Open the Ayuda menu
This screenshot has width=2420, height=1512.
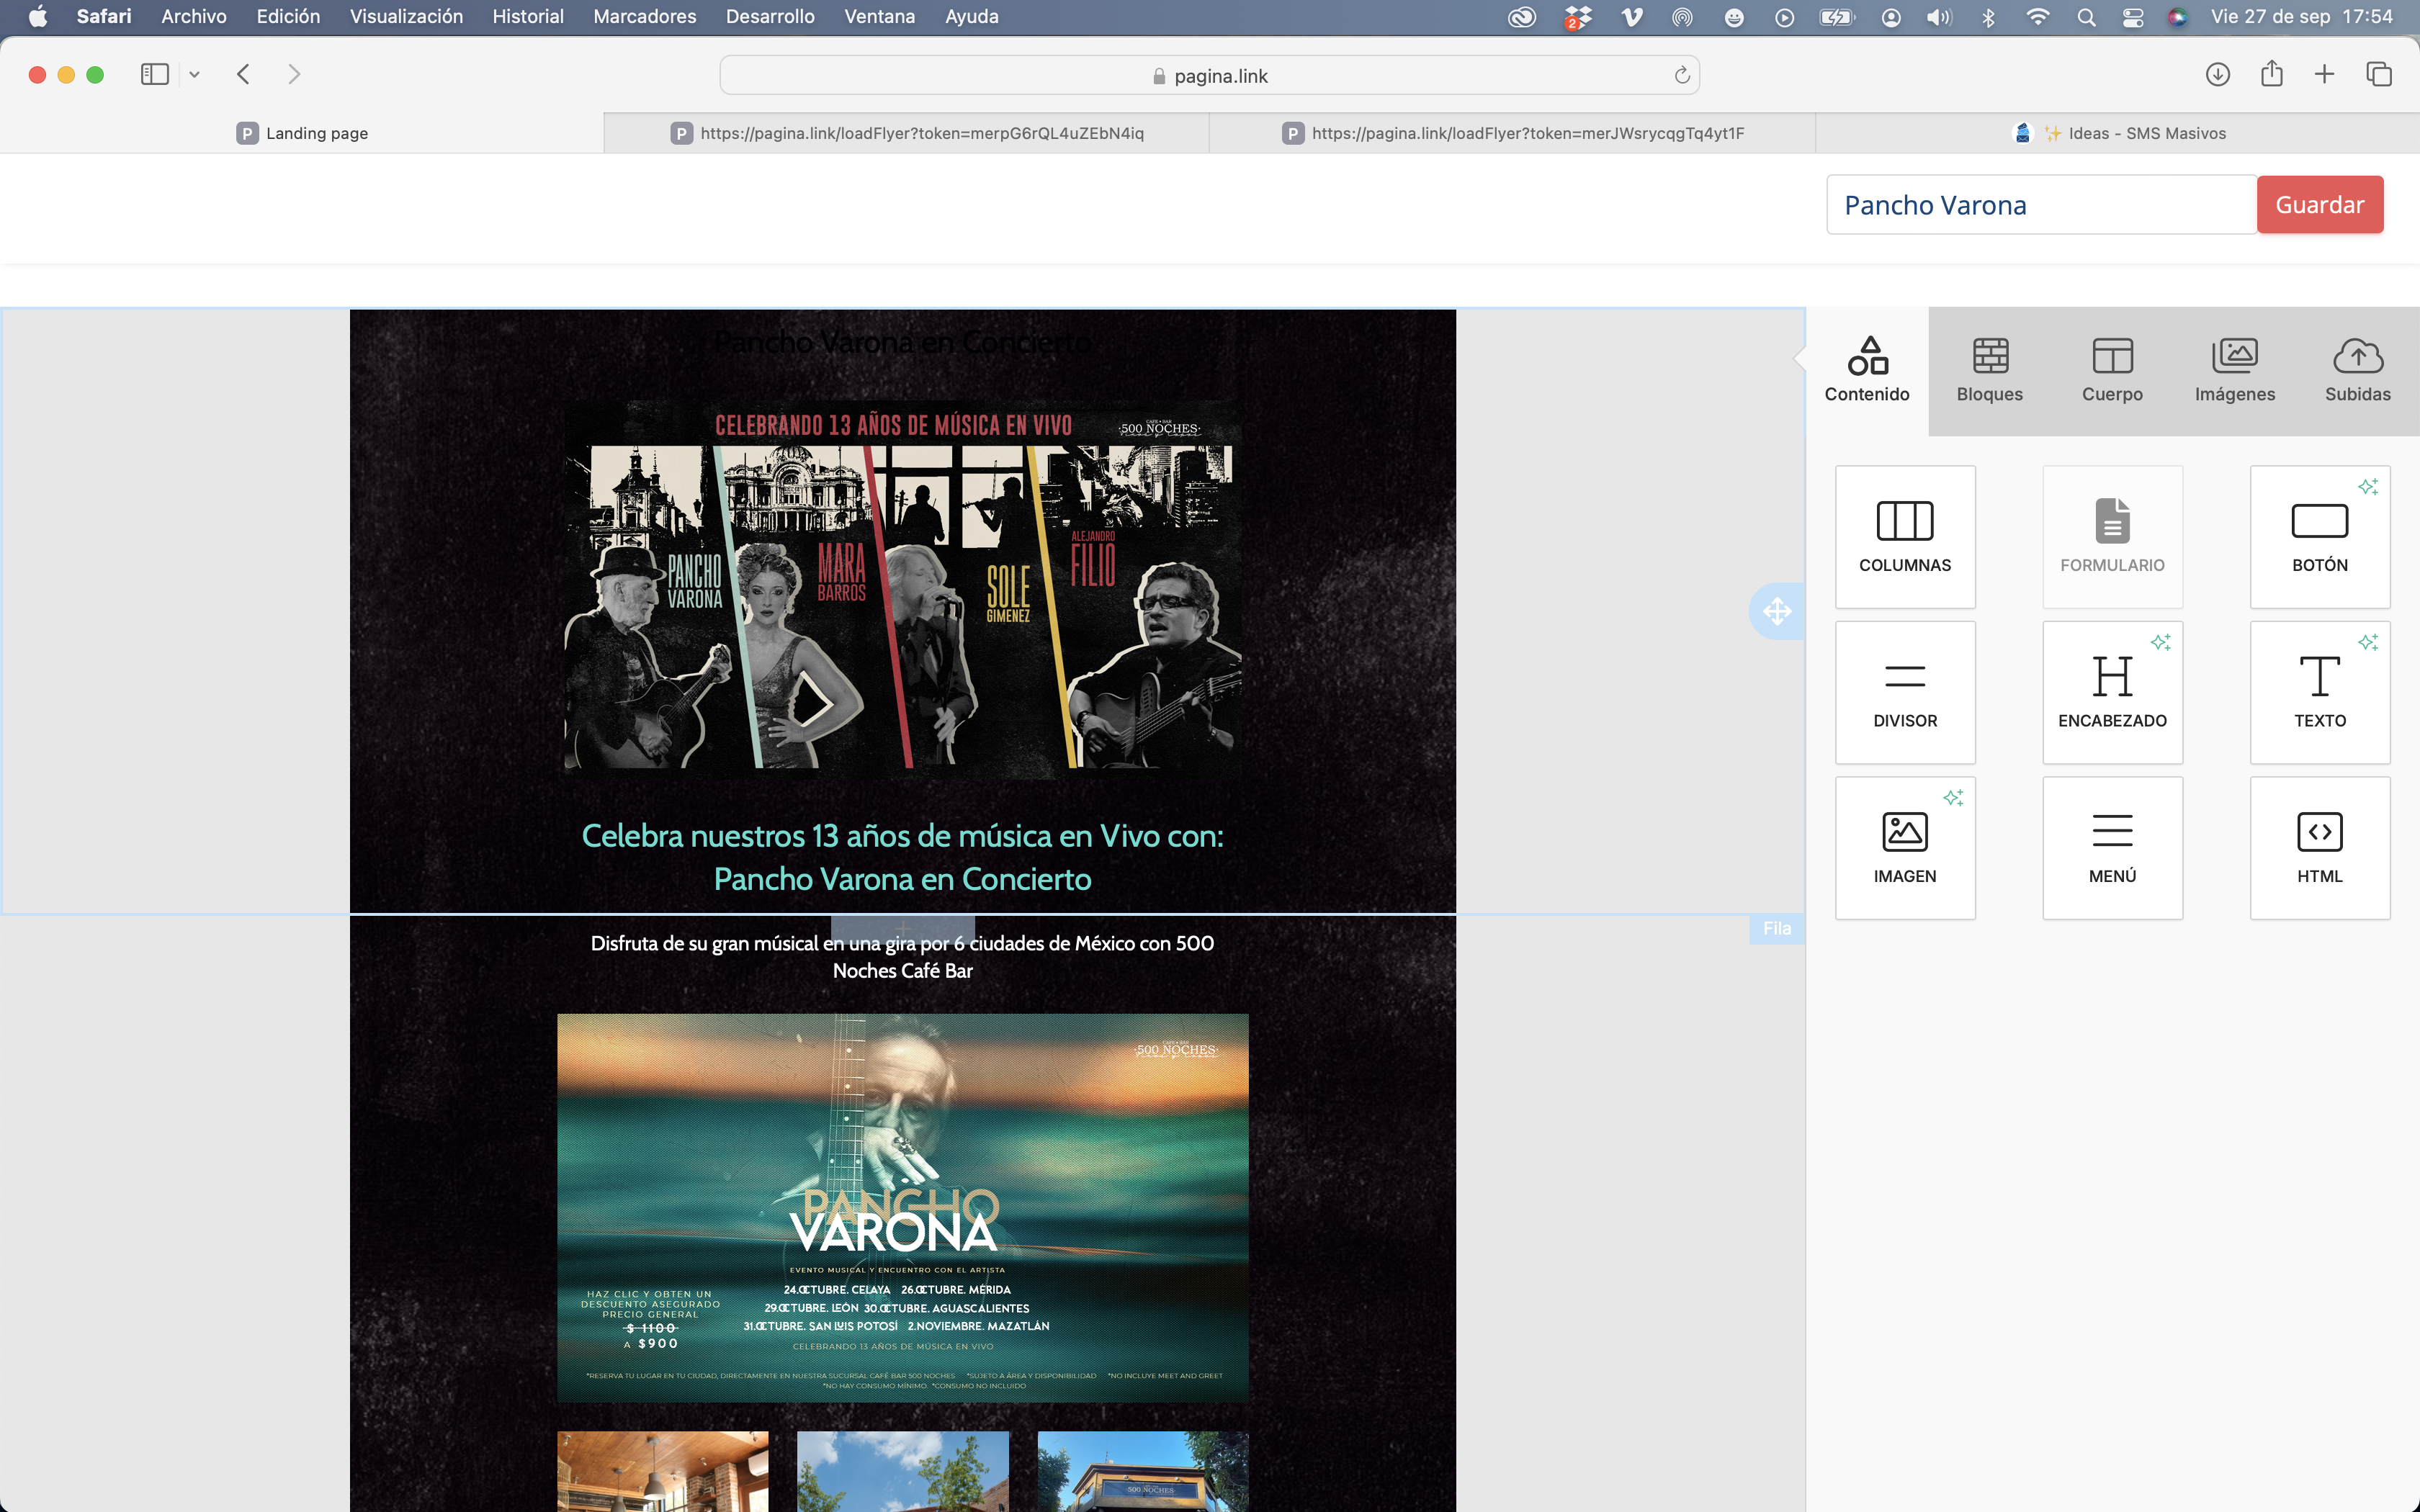point(972,17)
